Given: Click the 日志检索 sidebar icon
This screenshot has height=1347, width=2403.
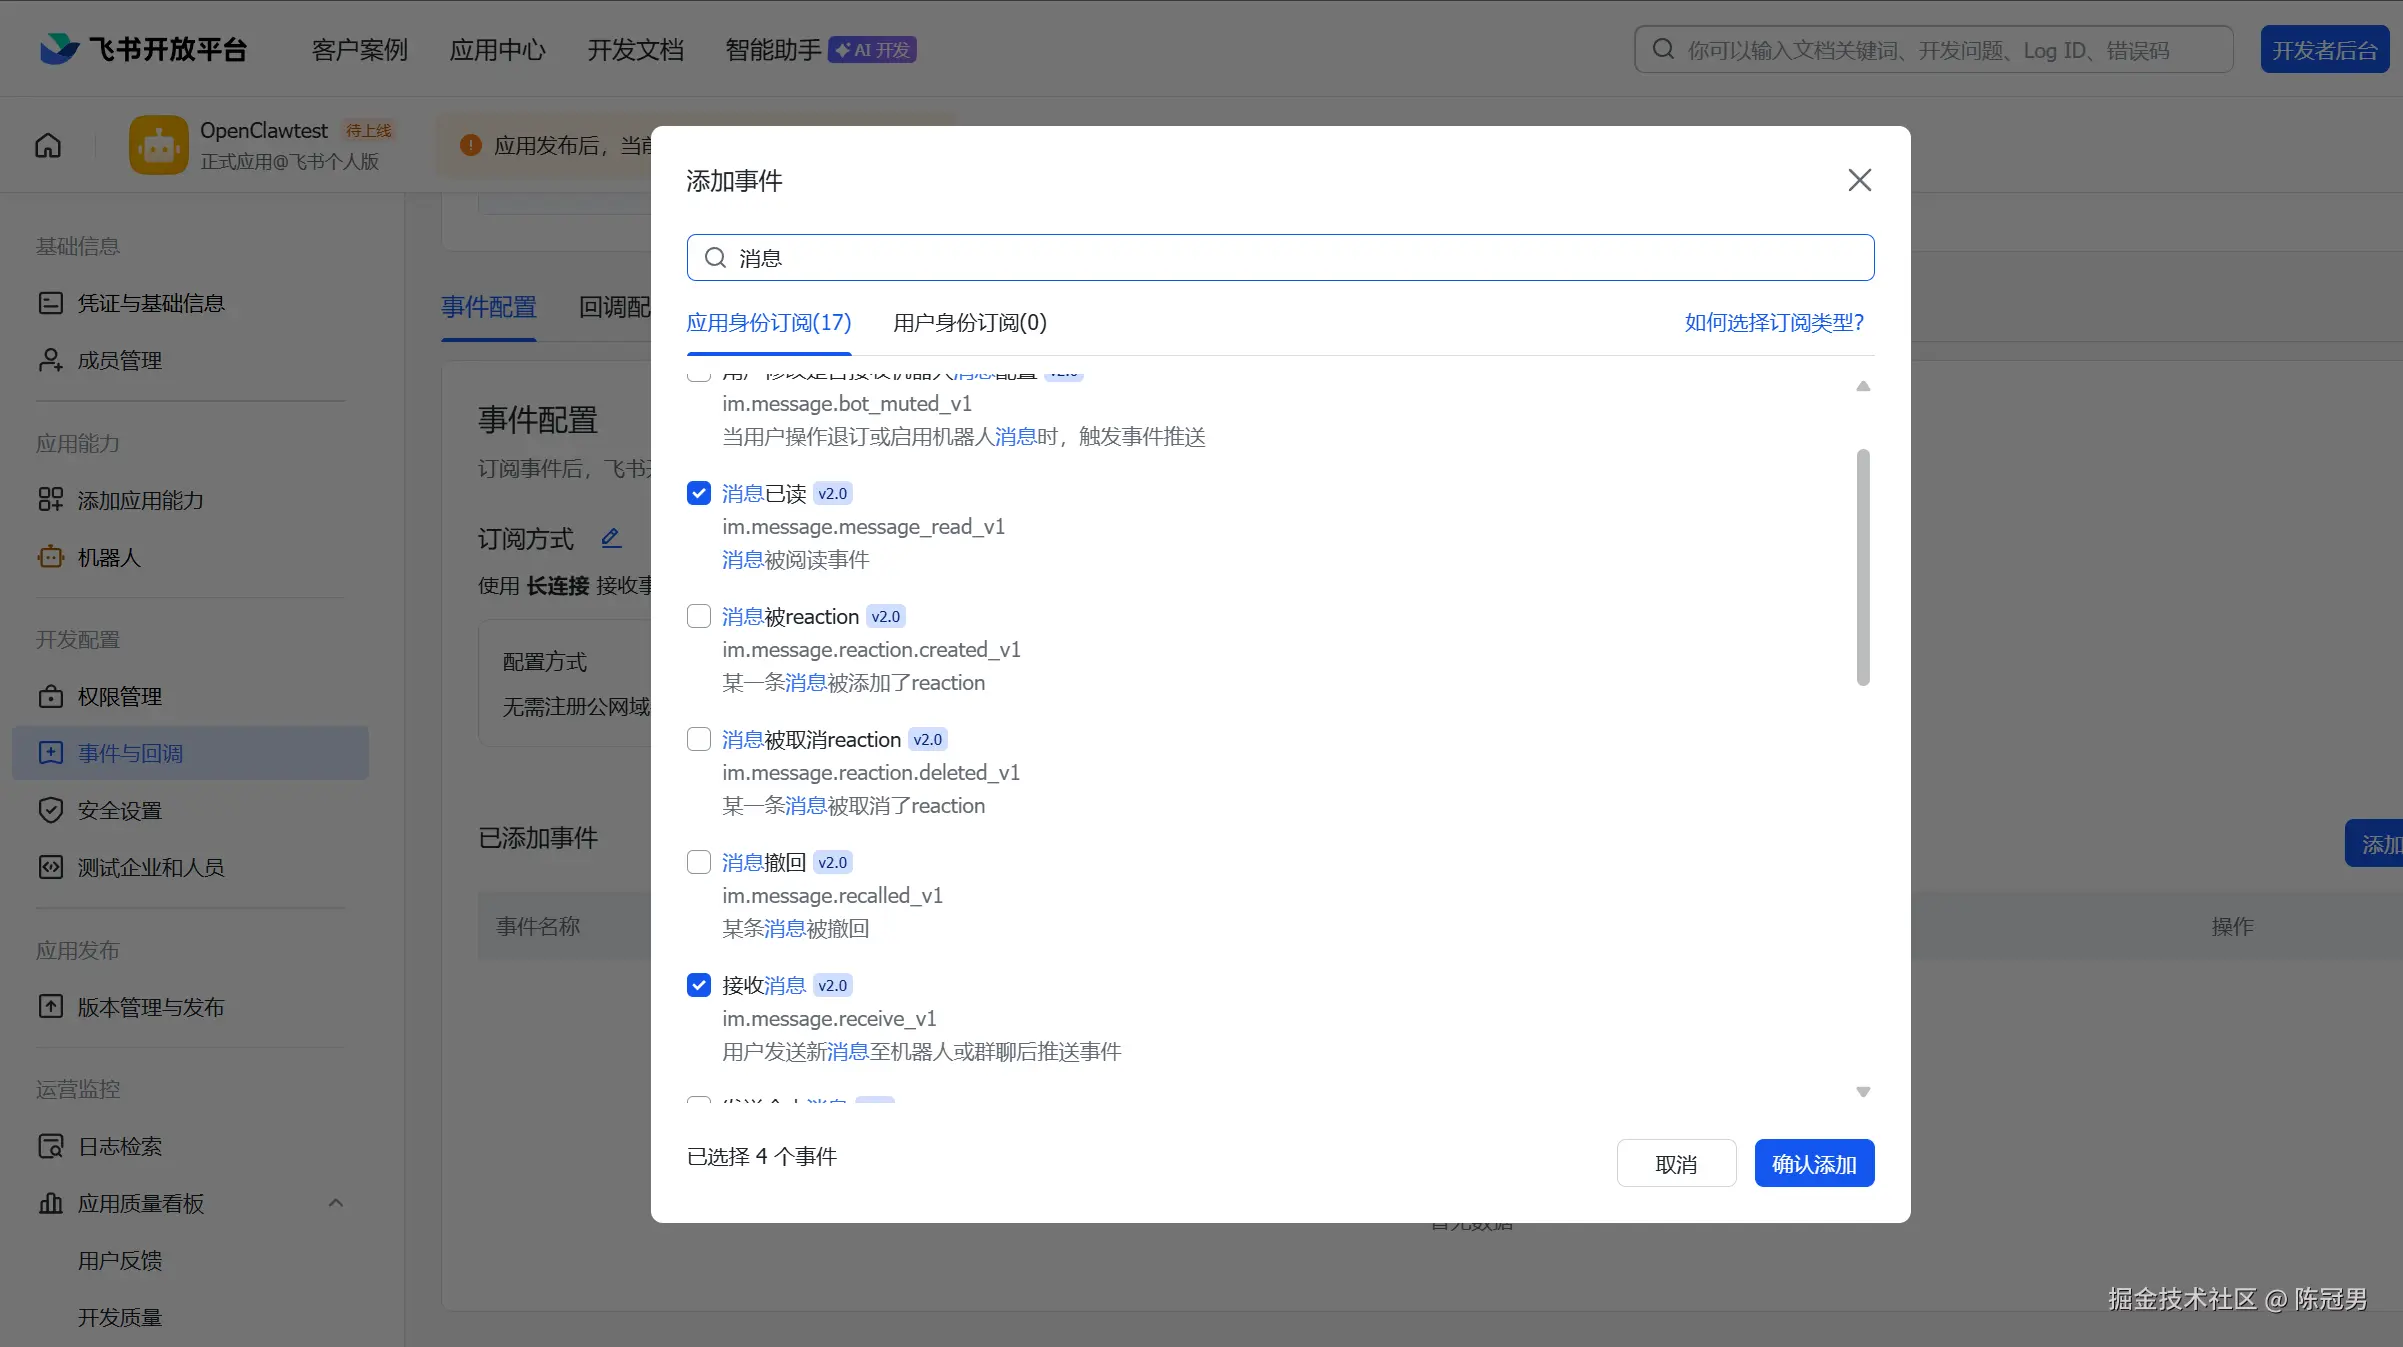Looking at the screenshot, I should (50, 1146).
